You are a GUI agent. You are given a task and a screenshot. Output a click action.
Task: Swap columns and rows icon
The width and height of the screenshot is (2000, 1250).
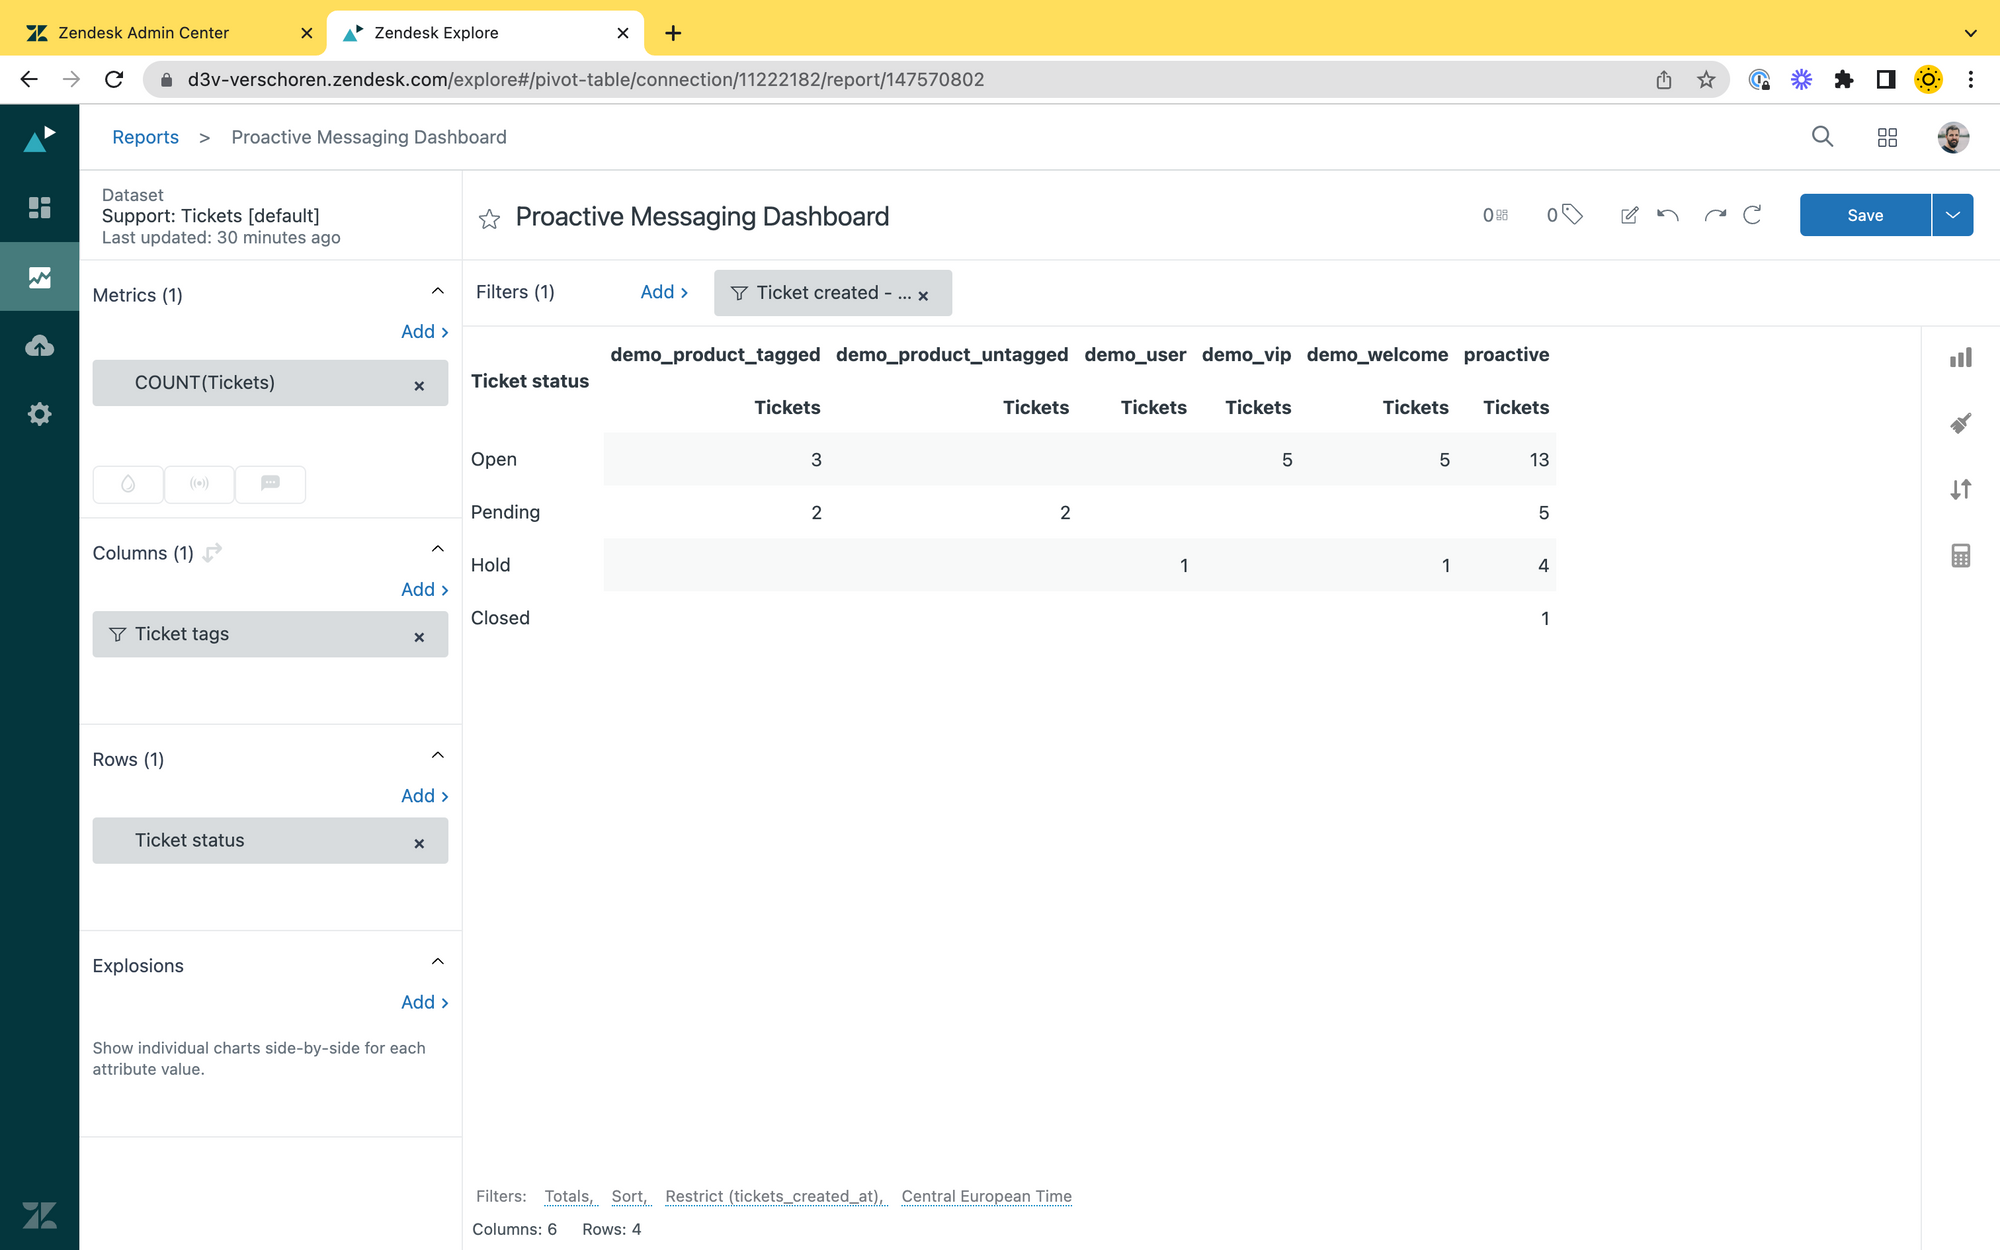tap(213, 553)
